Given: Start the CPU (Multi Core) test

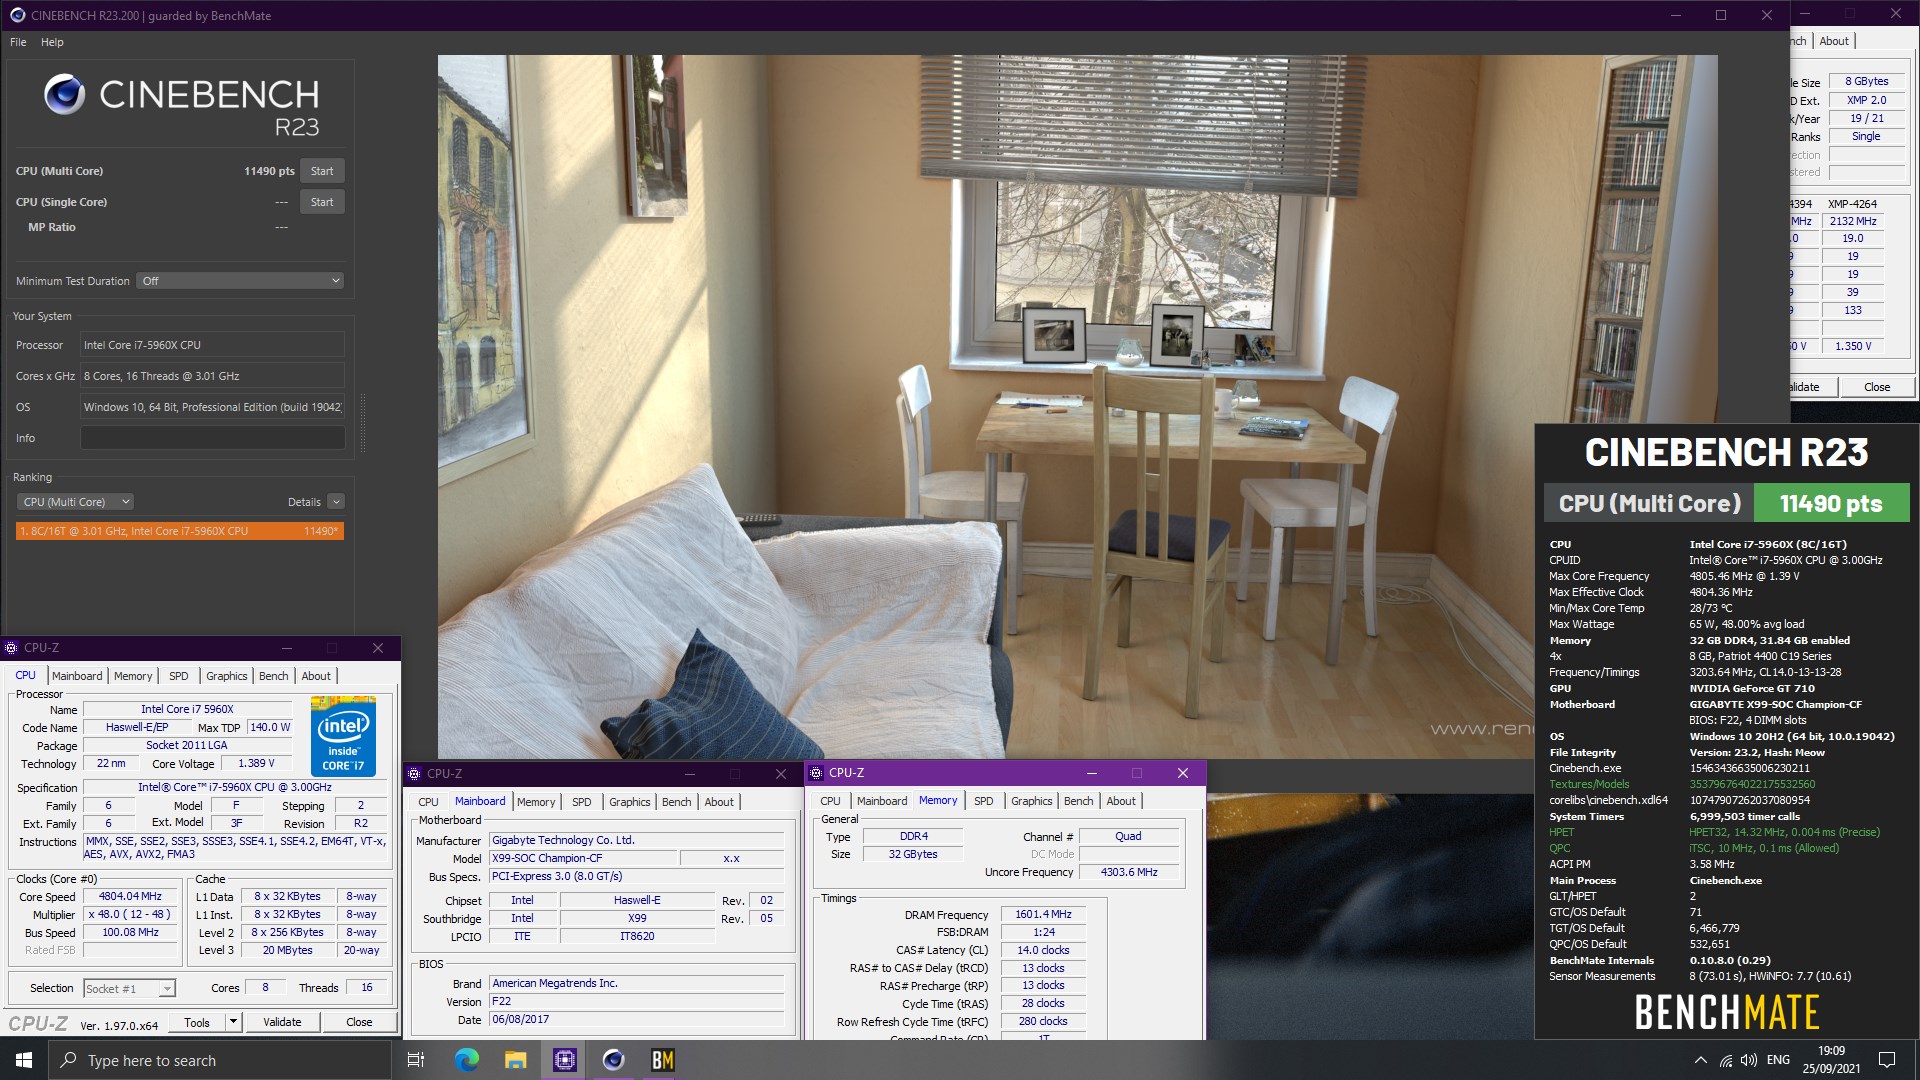Looking at the screenshot, I should coord(322,171).
